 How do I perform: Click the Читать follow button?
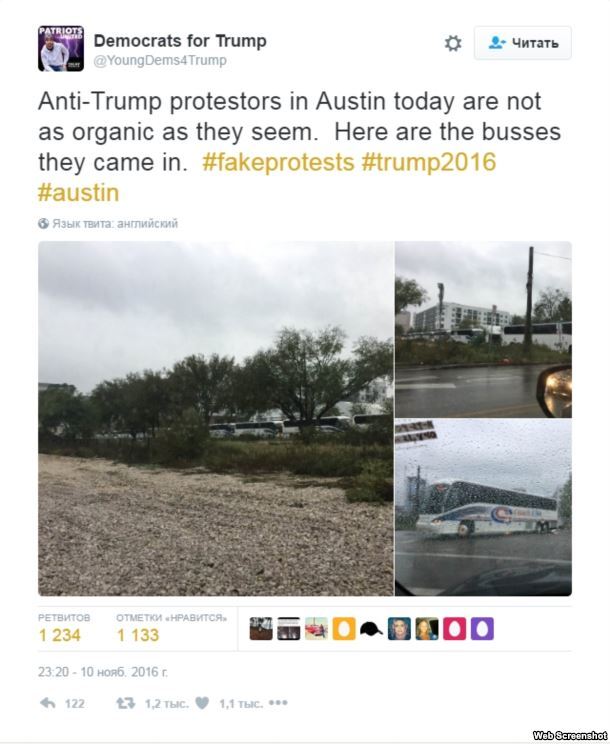[x=523, y=43]
